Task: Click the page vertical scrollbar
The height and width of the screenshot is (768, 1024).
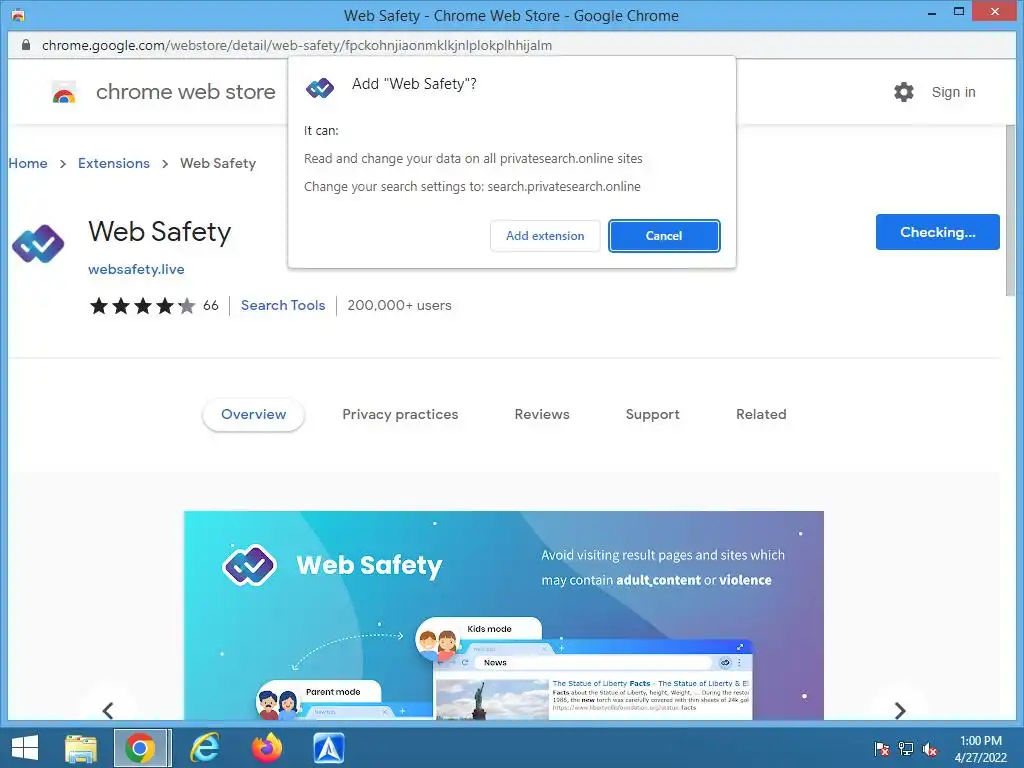Action: coord(1010,209)
